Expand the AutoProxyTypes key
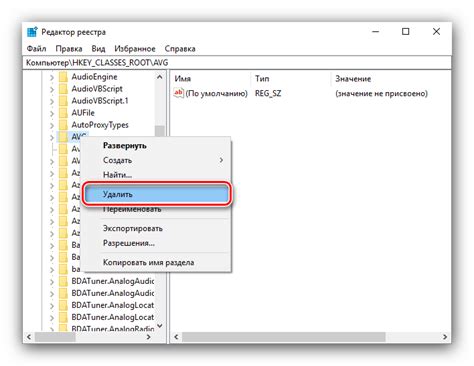Screen dimensions: 474x366 pos(52,125)
